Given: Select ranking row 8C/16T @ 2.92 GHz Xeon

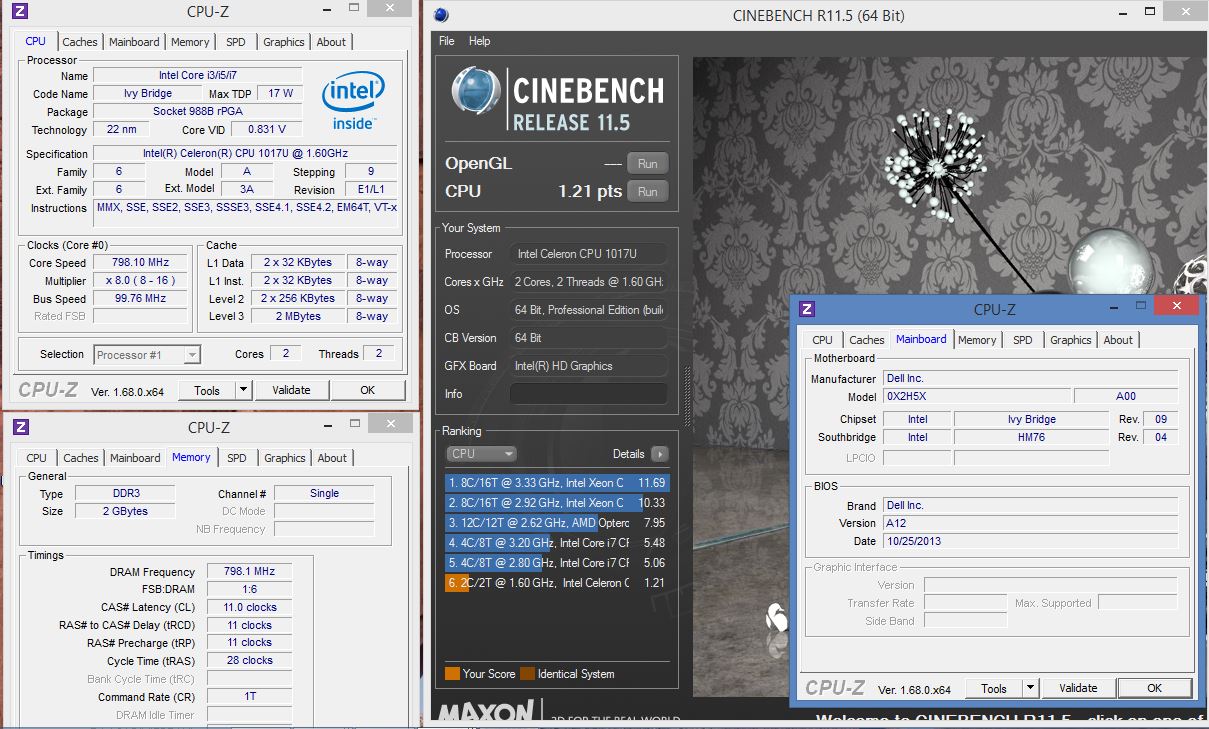Looking at the screenshot, I should point(556,502).
